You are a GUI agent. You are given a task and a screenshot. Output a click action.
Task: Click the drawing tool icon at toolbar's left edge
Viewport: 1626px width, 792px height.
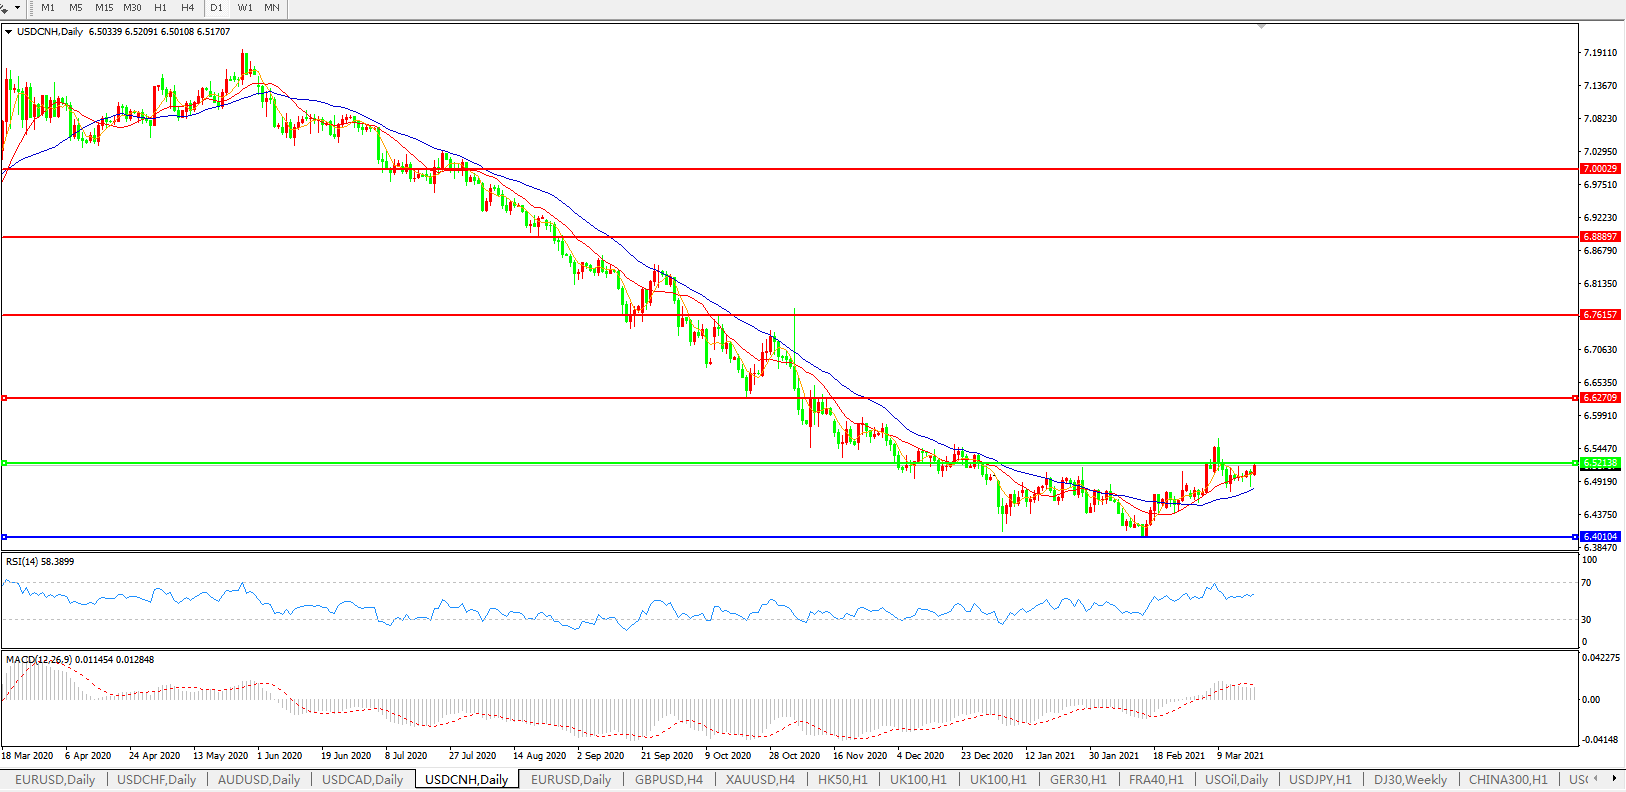(5, 8)
